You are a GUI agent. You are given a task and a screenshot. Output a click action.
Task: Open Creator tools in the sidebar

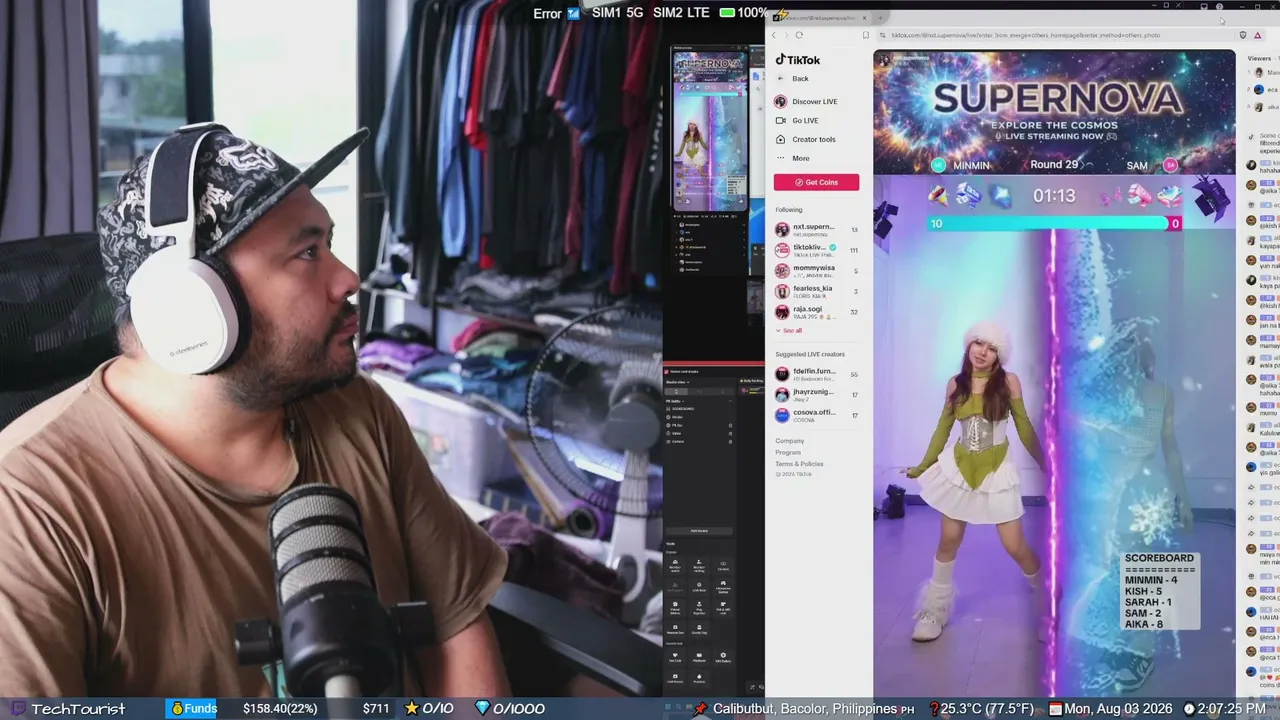[806, 140]
